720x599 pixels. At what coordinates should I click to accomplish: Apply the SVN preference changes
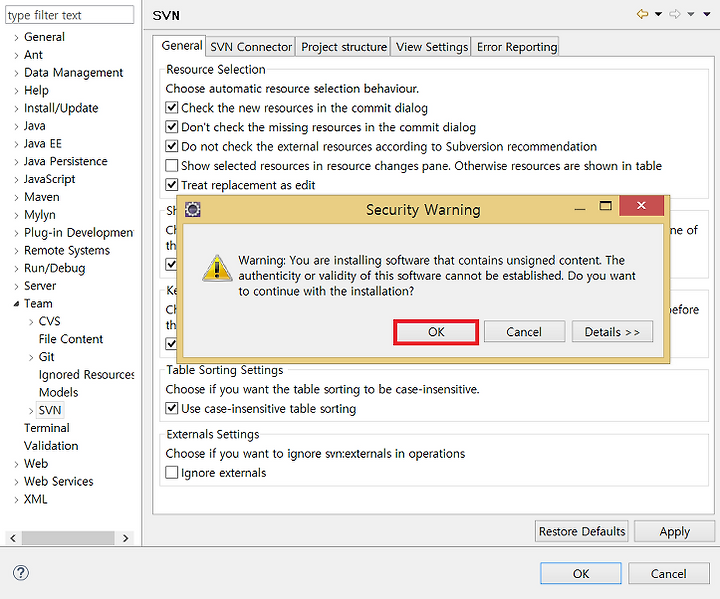(x=674, y=531)
